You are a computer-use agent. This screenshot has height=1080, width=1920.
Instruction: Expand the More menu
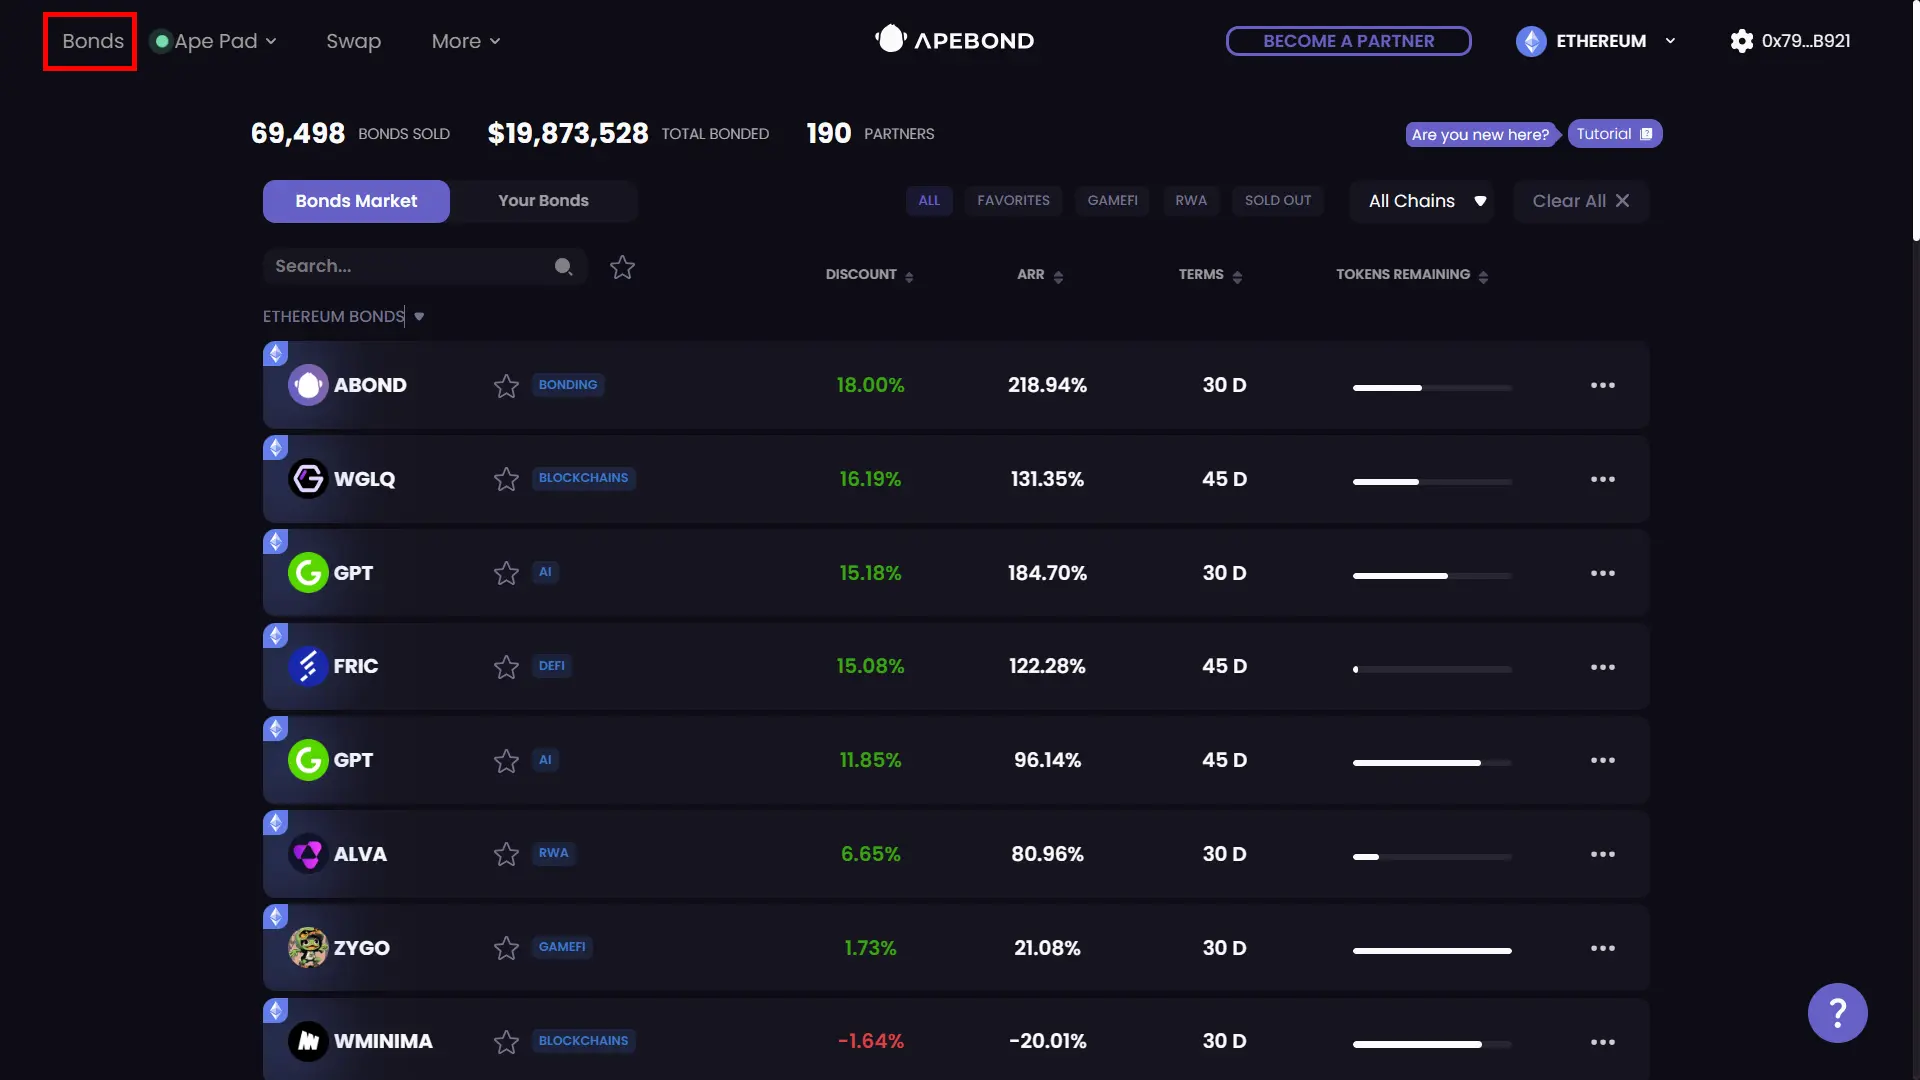pos(466,41)
